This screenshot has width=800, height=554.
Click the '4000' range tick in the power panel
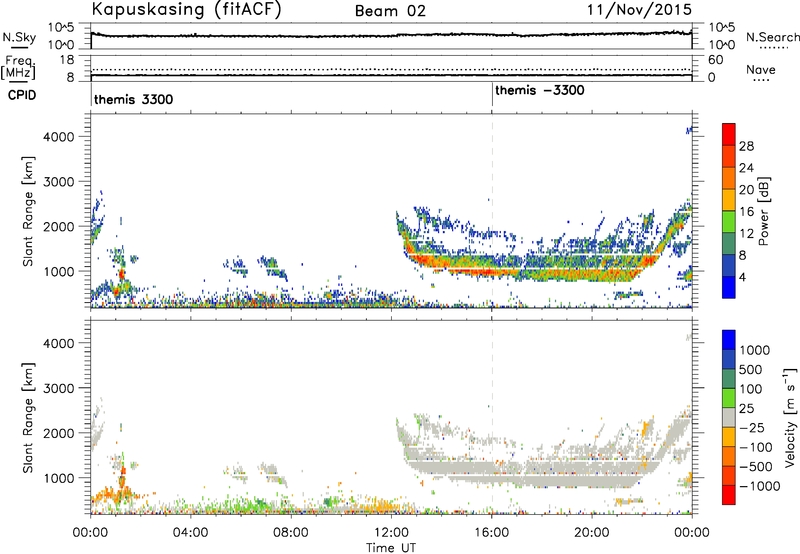pyautogui.click(x=59, y=137)
